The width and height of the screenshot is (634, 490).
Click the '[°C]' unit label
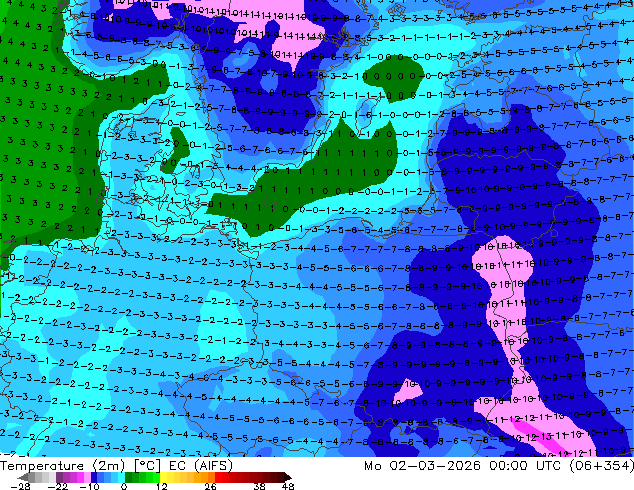[x=147, y=466]
